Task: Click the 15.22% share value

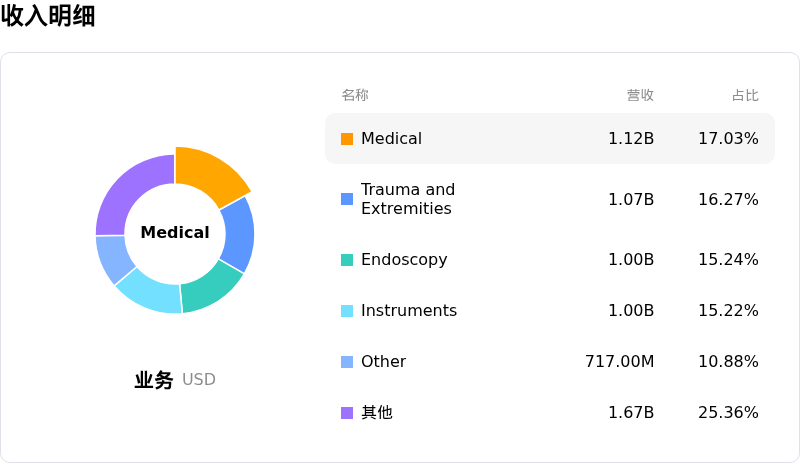Action: (x=729, y=310)
